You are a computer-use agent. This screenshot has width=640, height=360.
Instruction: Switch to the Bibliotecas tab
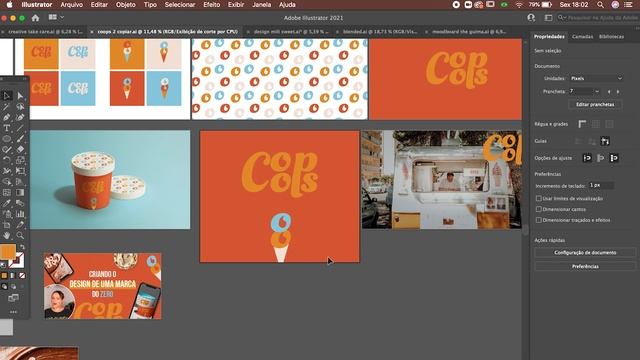(x=611, y=37)
